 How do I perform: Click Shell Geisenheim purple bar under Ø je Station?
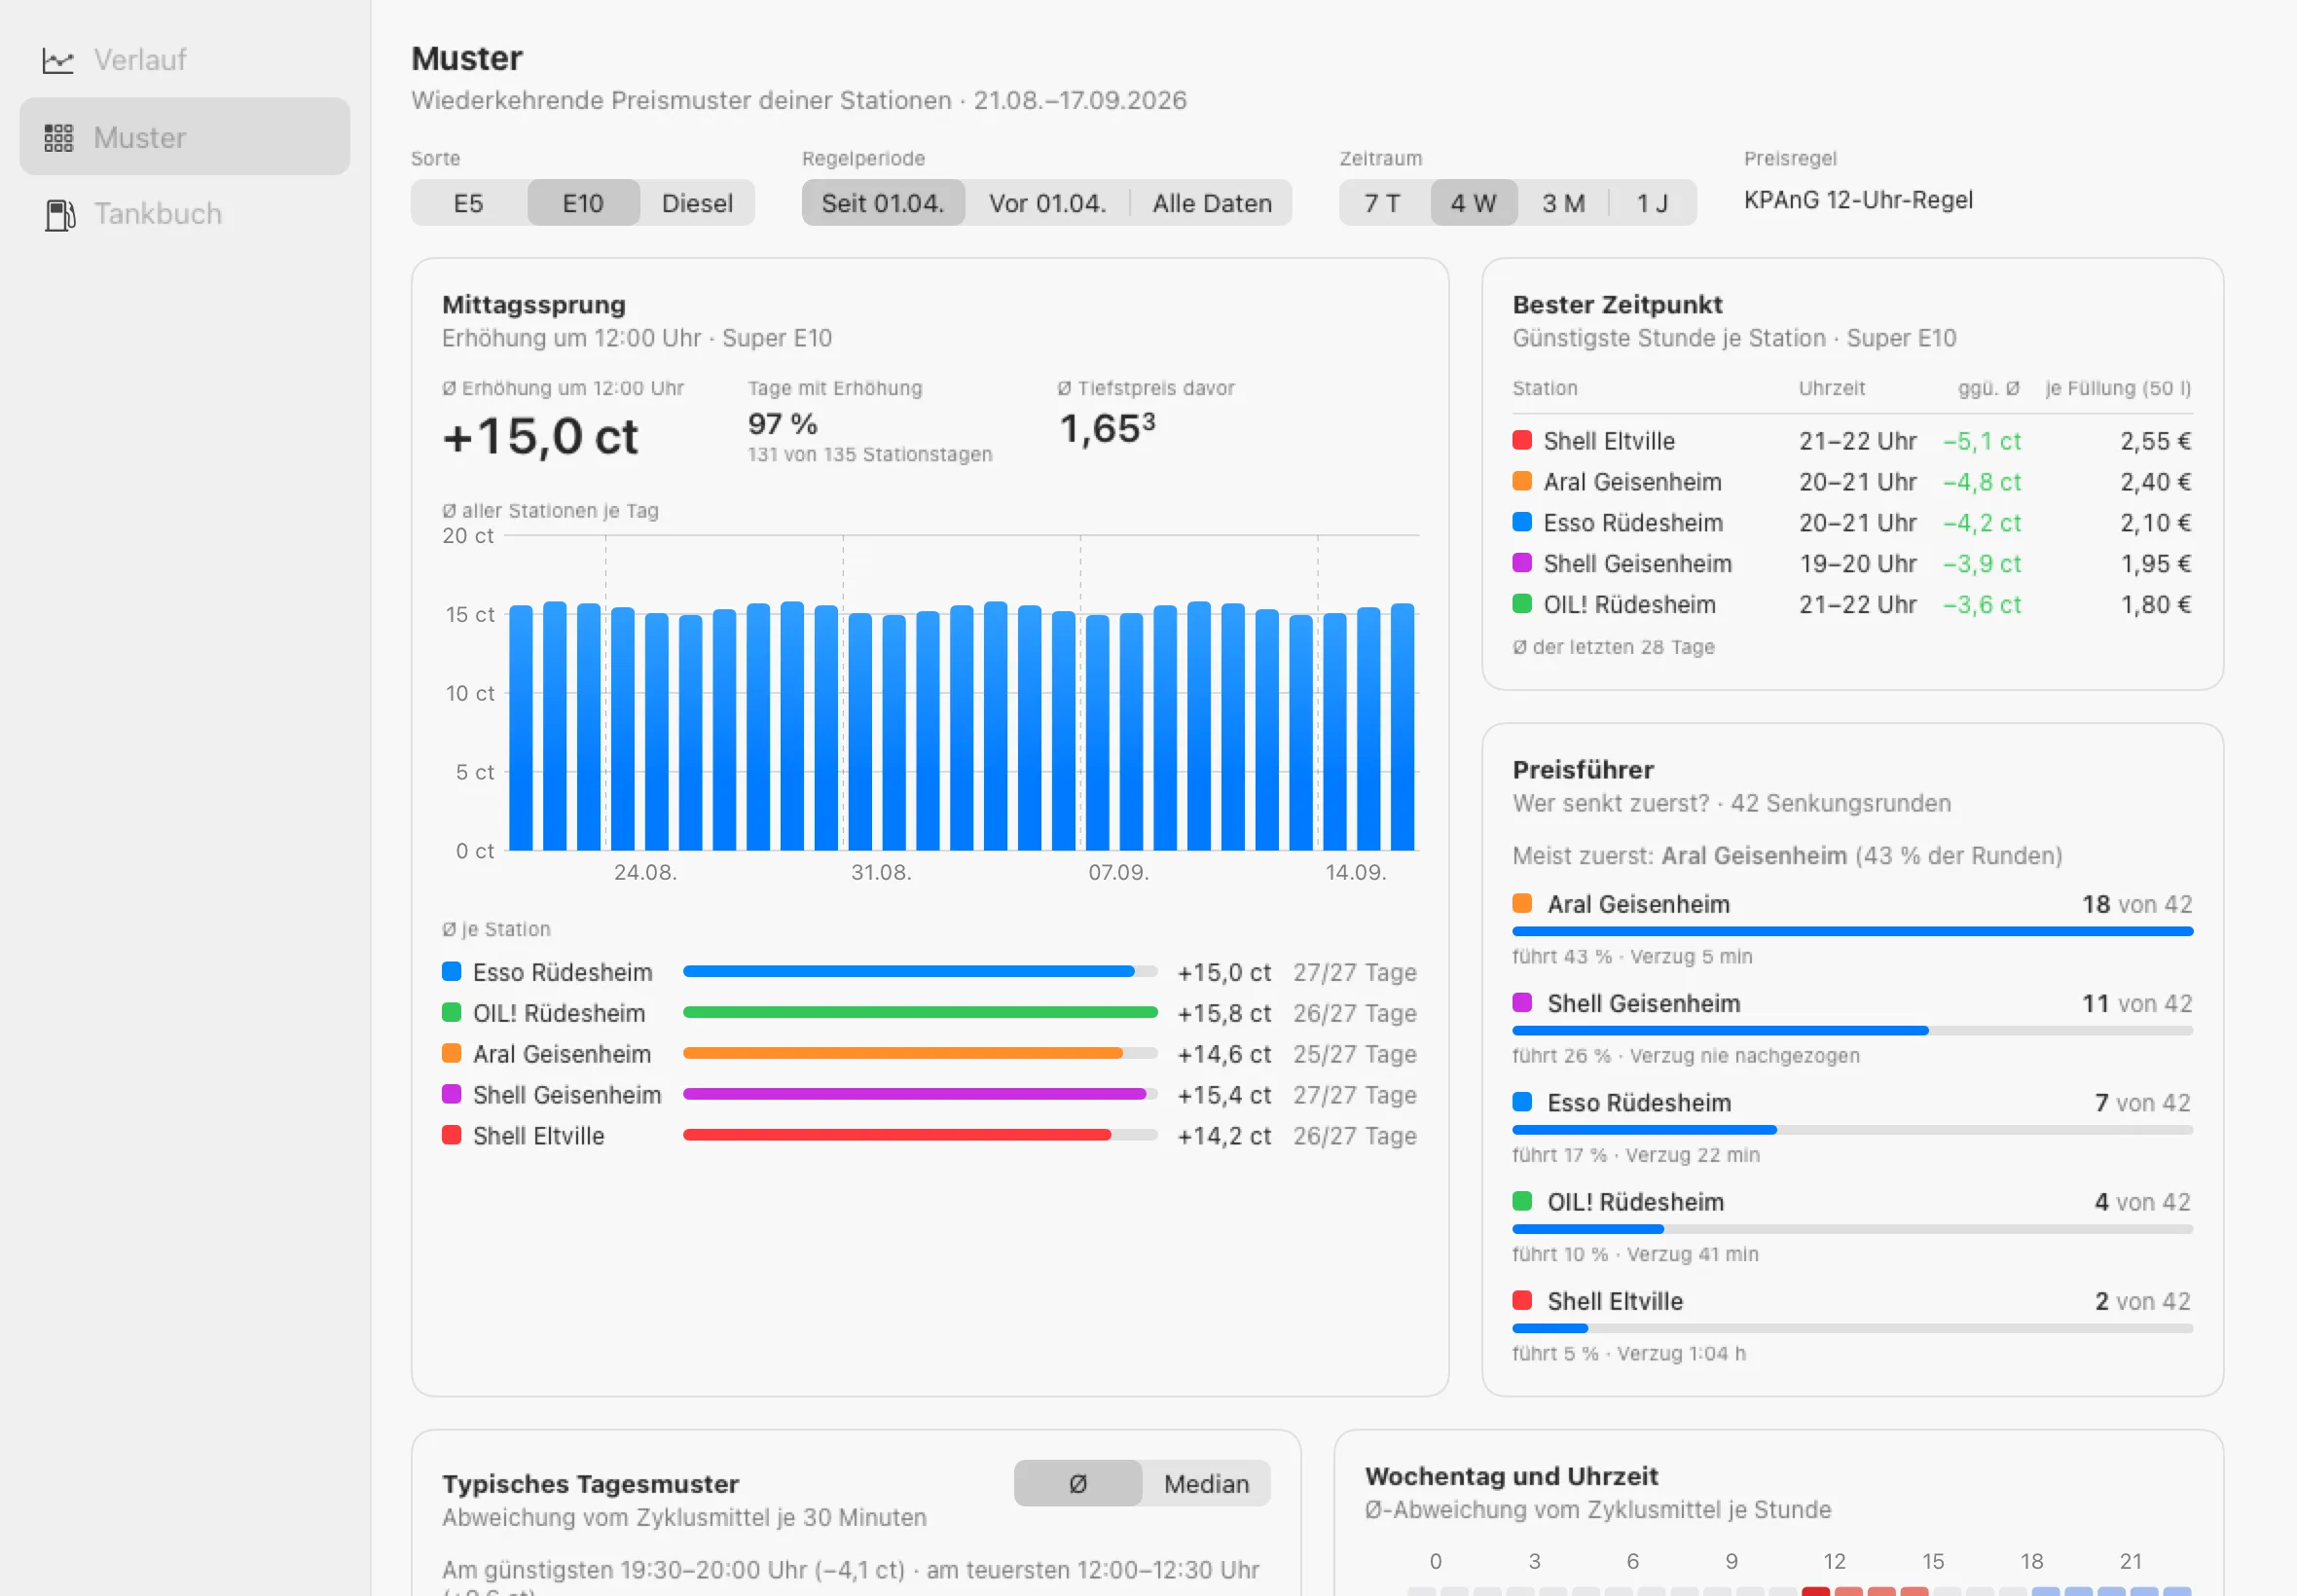919,1094
